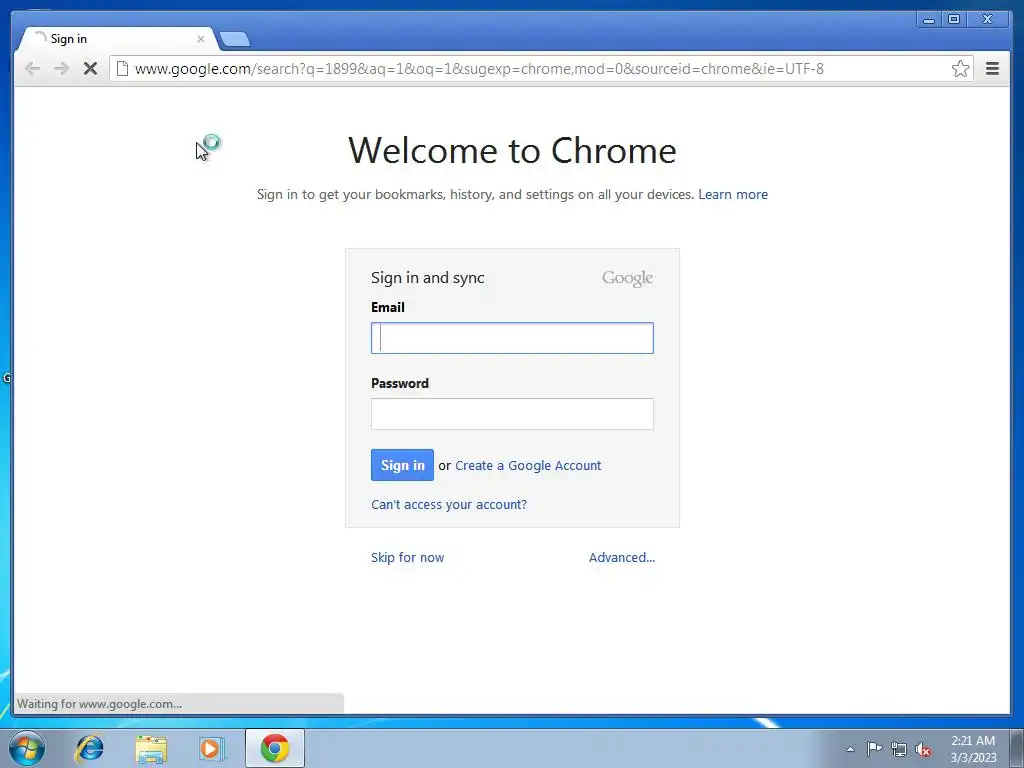
Task: Open the Windows Start menu
Action: [x=27, y=748]
